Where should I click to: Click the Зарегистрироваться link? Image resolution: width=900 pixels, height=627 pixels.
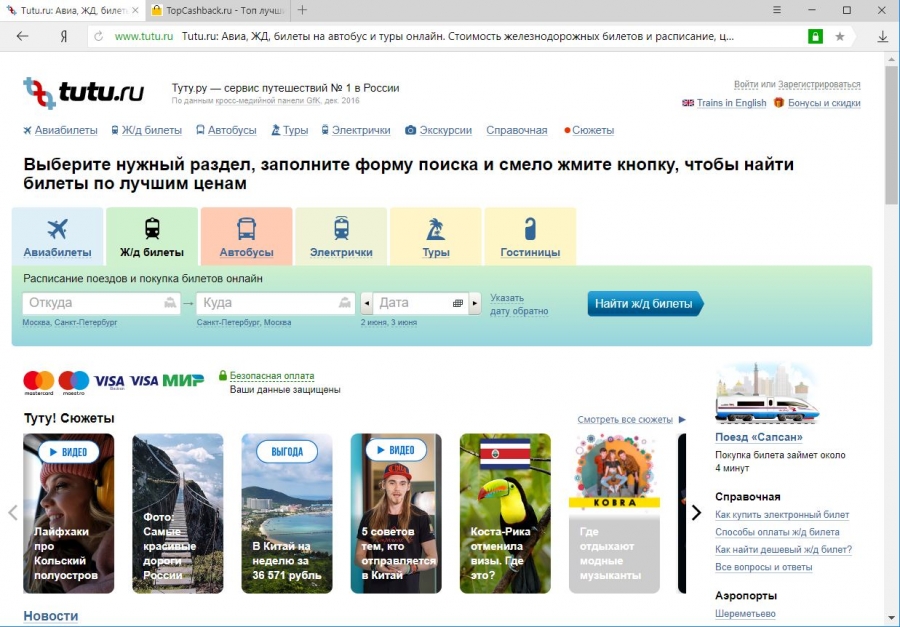point(819,84)
